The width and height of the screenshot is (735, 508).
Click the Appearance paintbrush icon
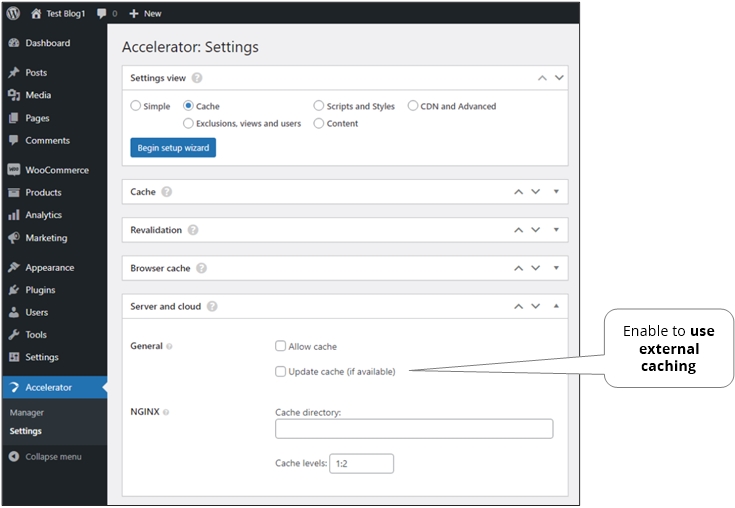(14, 267)
